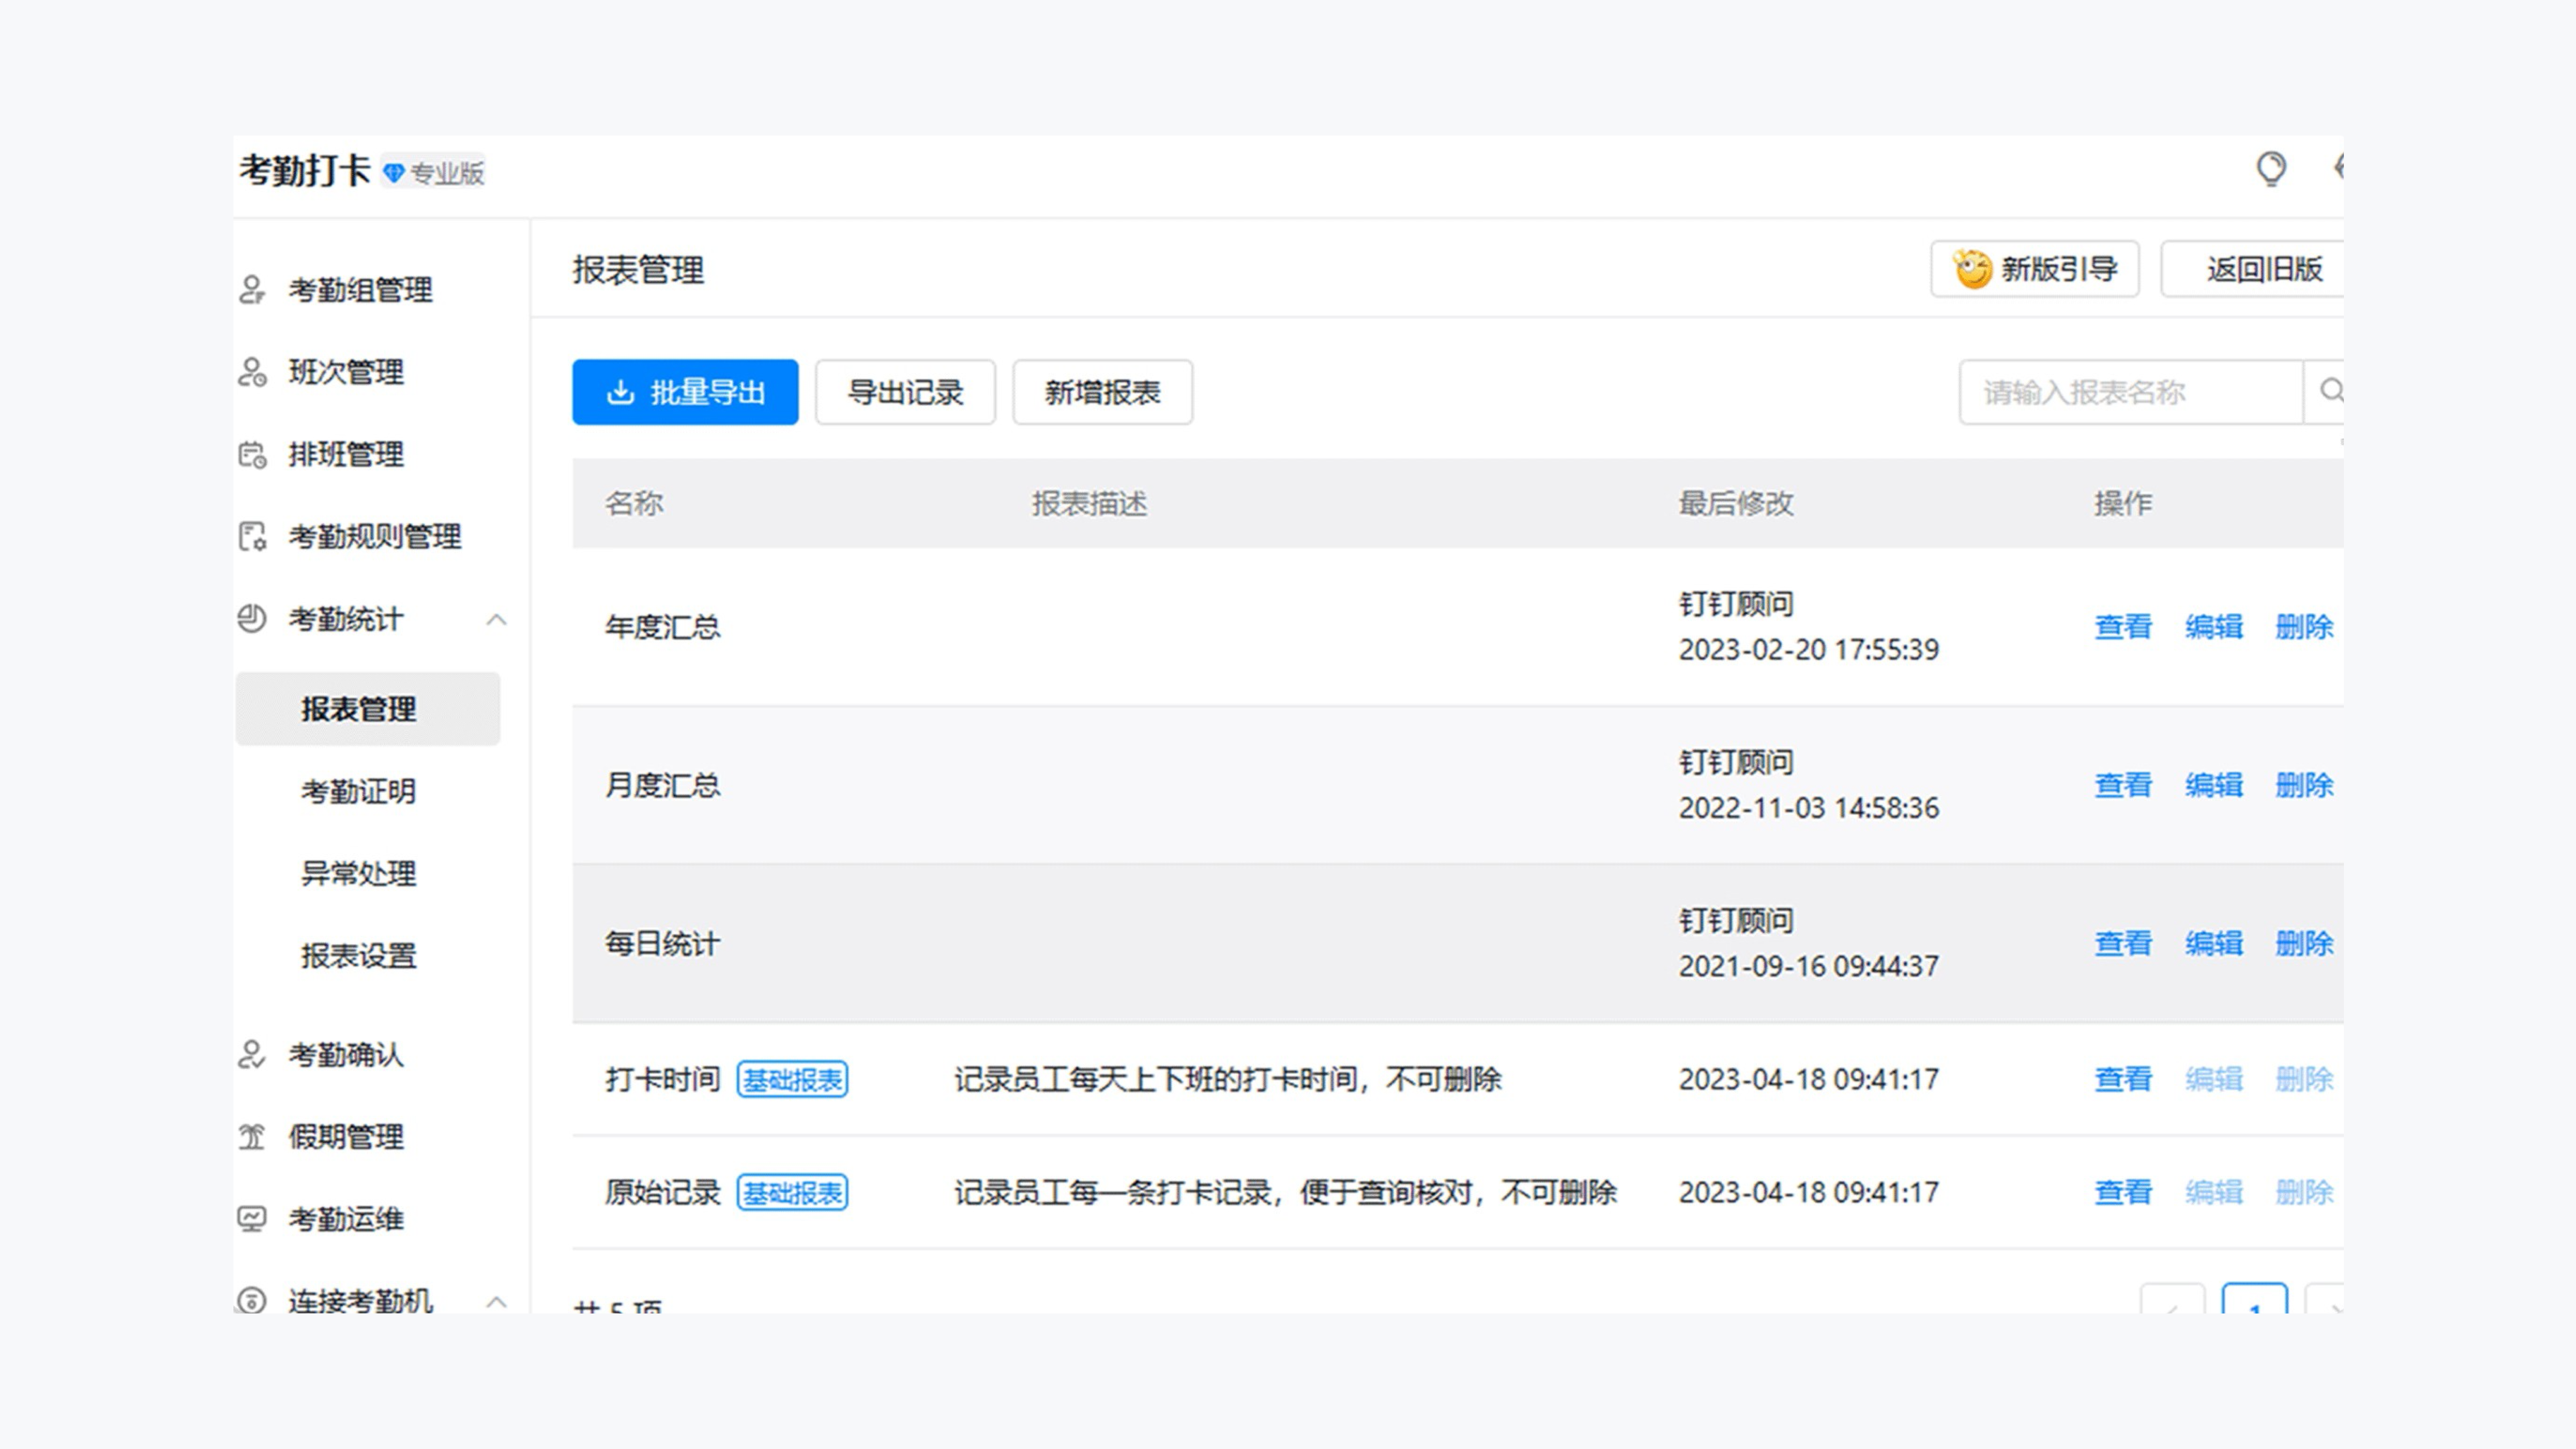2576x1449 pixels.
Task: Click the 2022-11-03 14:58:36 timestamp
Action: click(x=1808, y=808)
